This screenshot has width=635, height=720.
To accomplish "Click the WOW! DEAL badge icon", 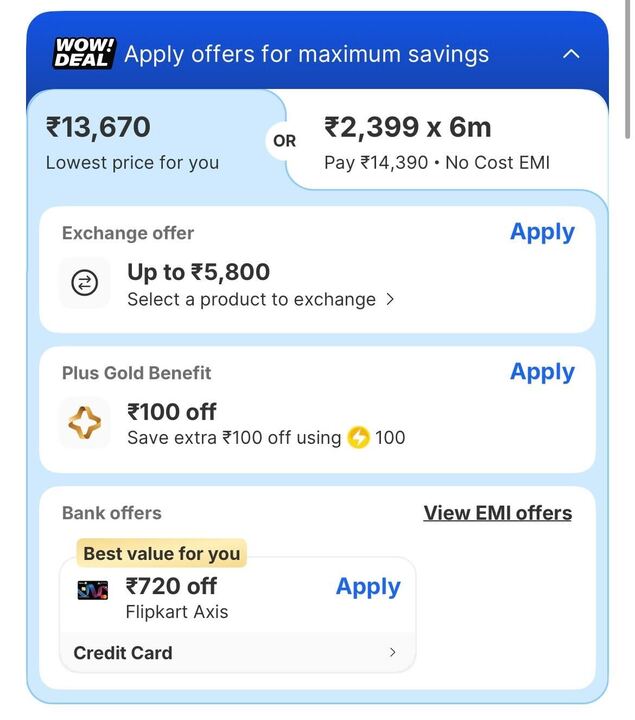I will coord(84,53).
